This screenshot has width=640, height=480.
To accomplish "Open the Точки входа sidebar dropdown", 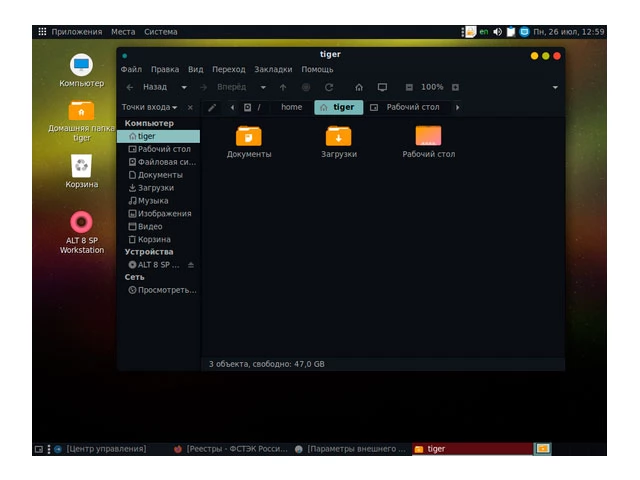I will (x=150, y=107).
